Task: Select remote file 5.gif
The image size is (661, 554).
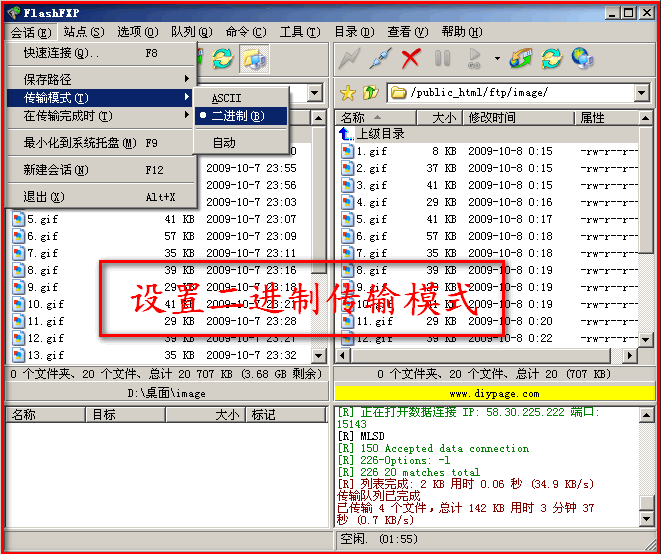Action: coord(364,219)
